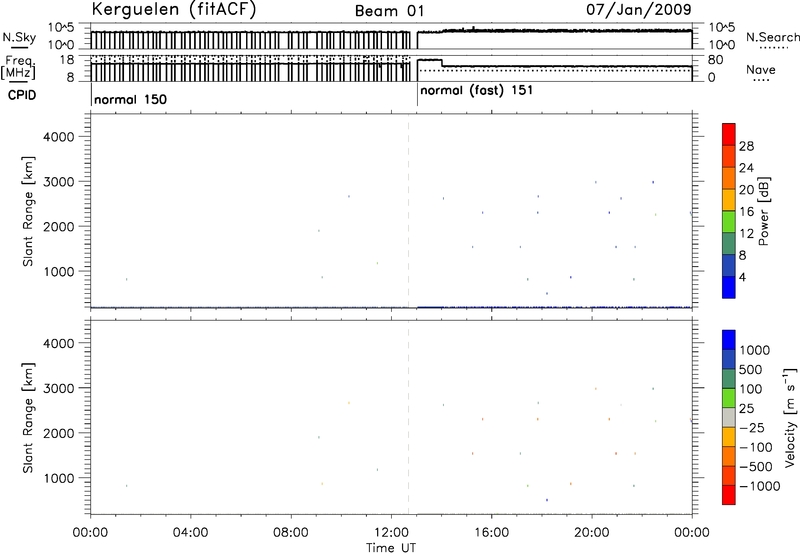Click the 04:00 time tick label
This screenshot has height=554, width=800.
pos(191,533)
